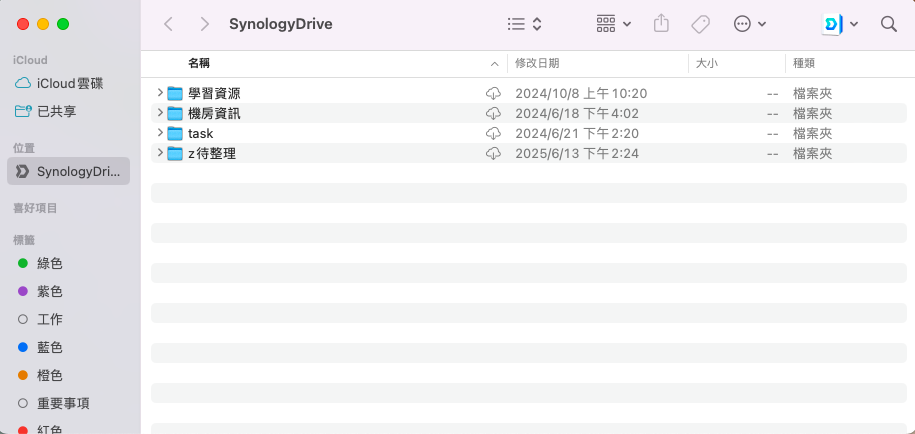Open the list view style dropdown
The image size is (915, 434).
tap(524, 24)
